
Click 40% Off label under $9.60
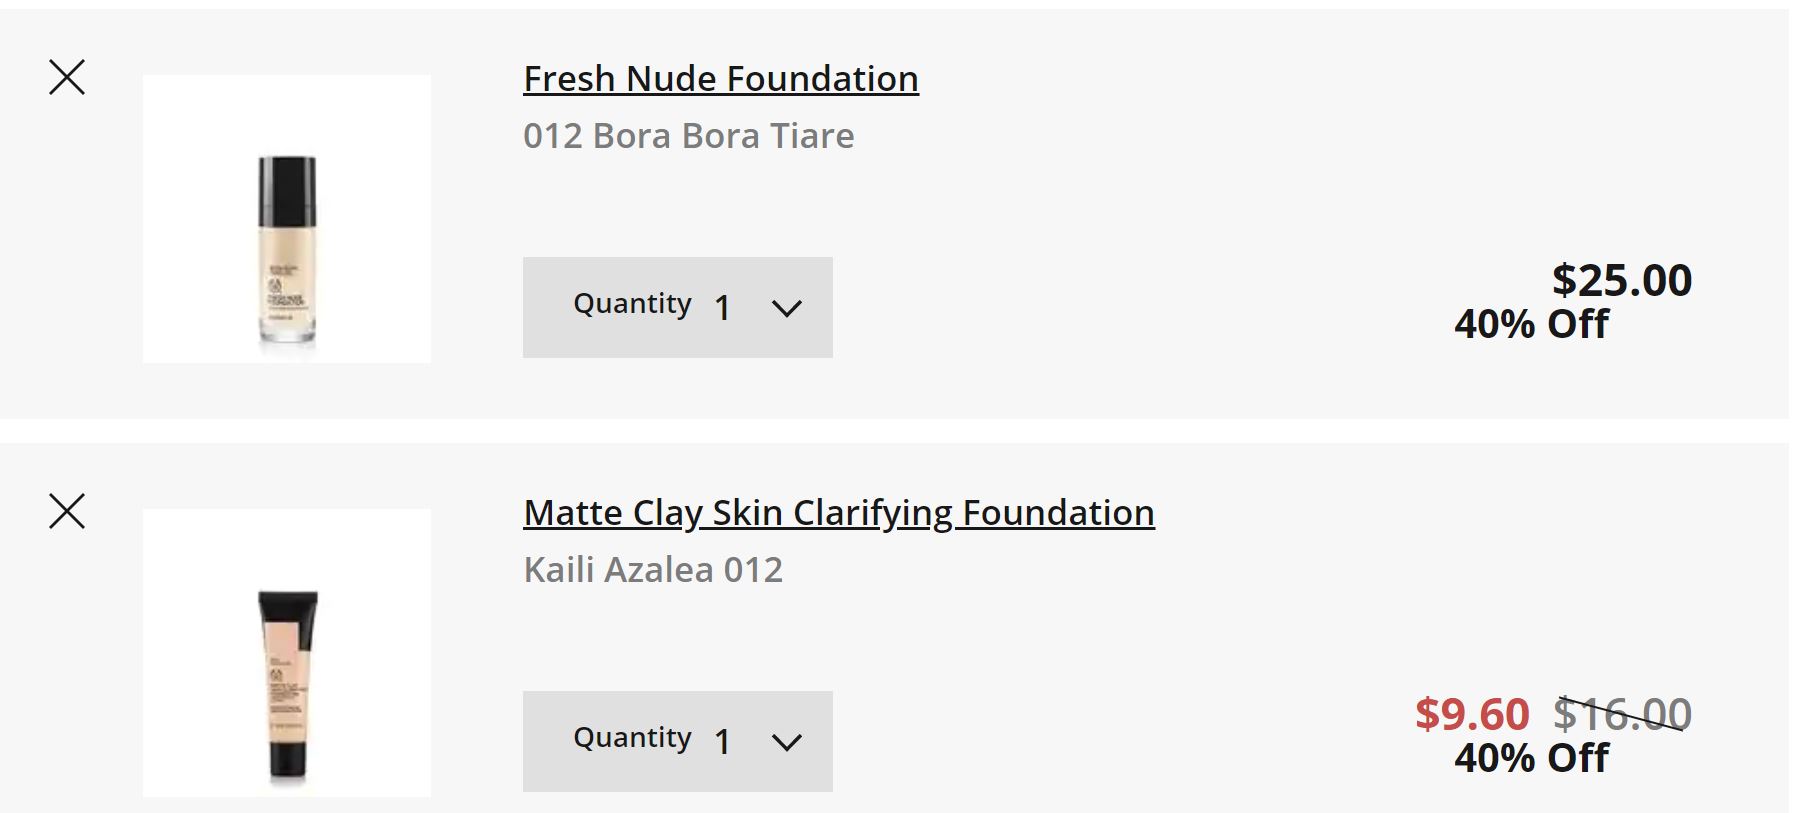pyautogui.click(x=1531, y=758)
